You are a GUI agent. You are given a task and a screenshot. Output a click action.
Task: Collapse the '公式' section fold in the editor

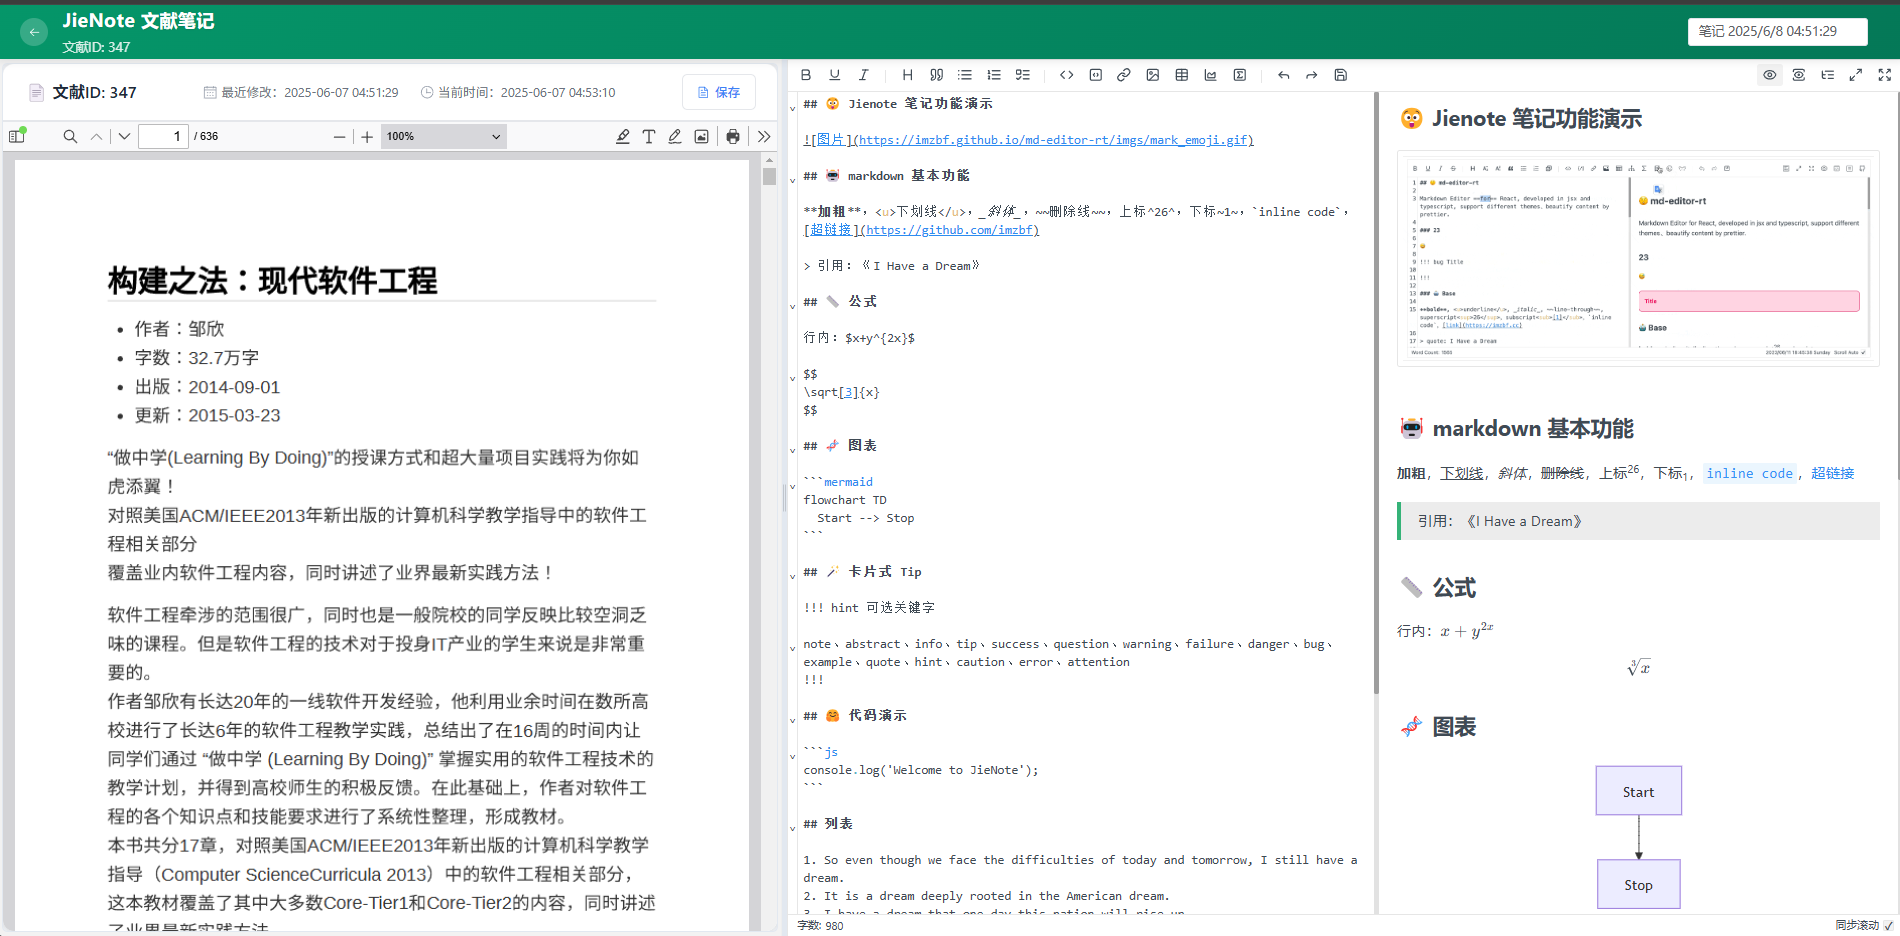pyautogui.click(x=793, y=306)
